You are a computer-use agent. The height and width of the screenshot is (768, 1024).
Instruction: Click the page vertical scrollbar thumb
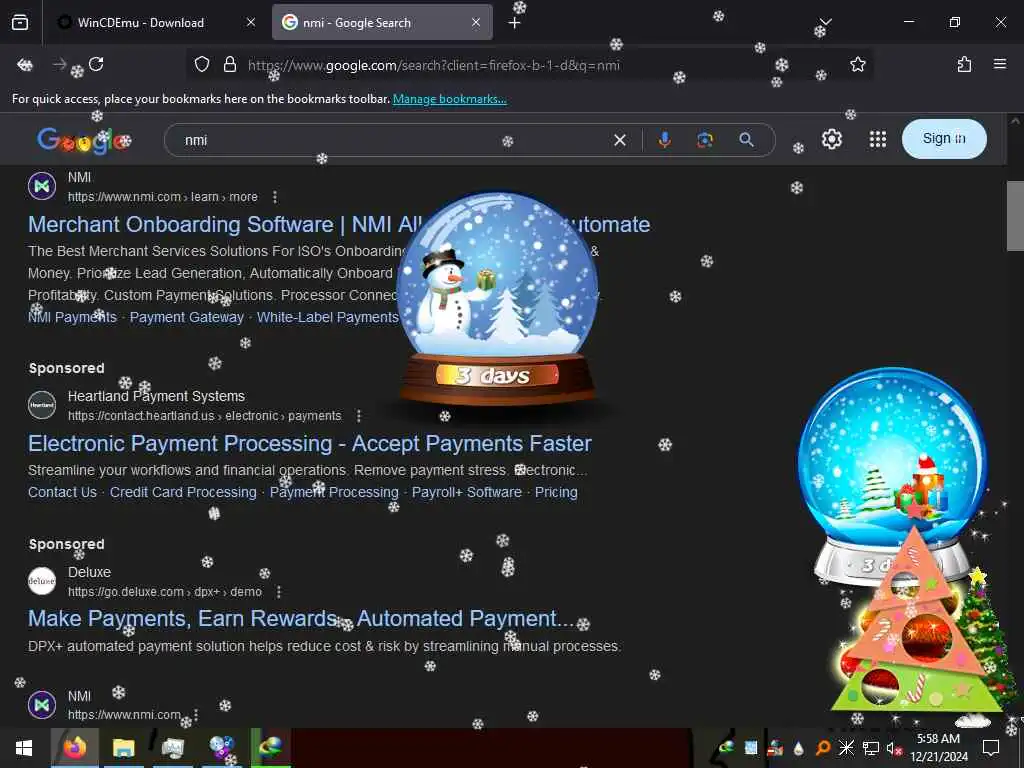coord(1015,216)
